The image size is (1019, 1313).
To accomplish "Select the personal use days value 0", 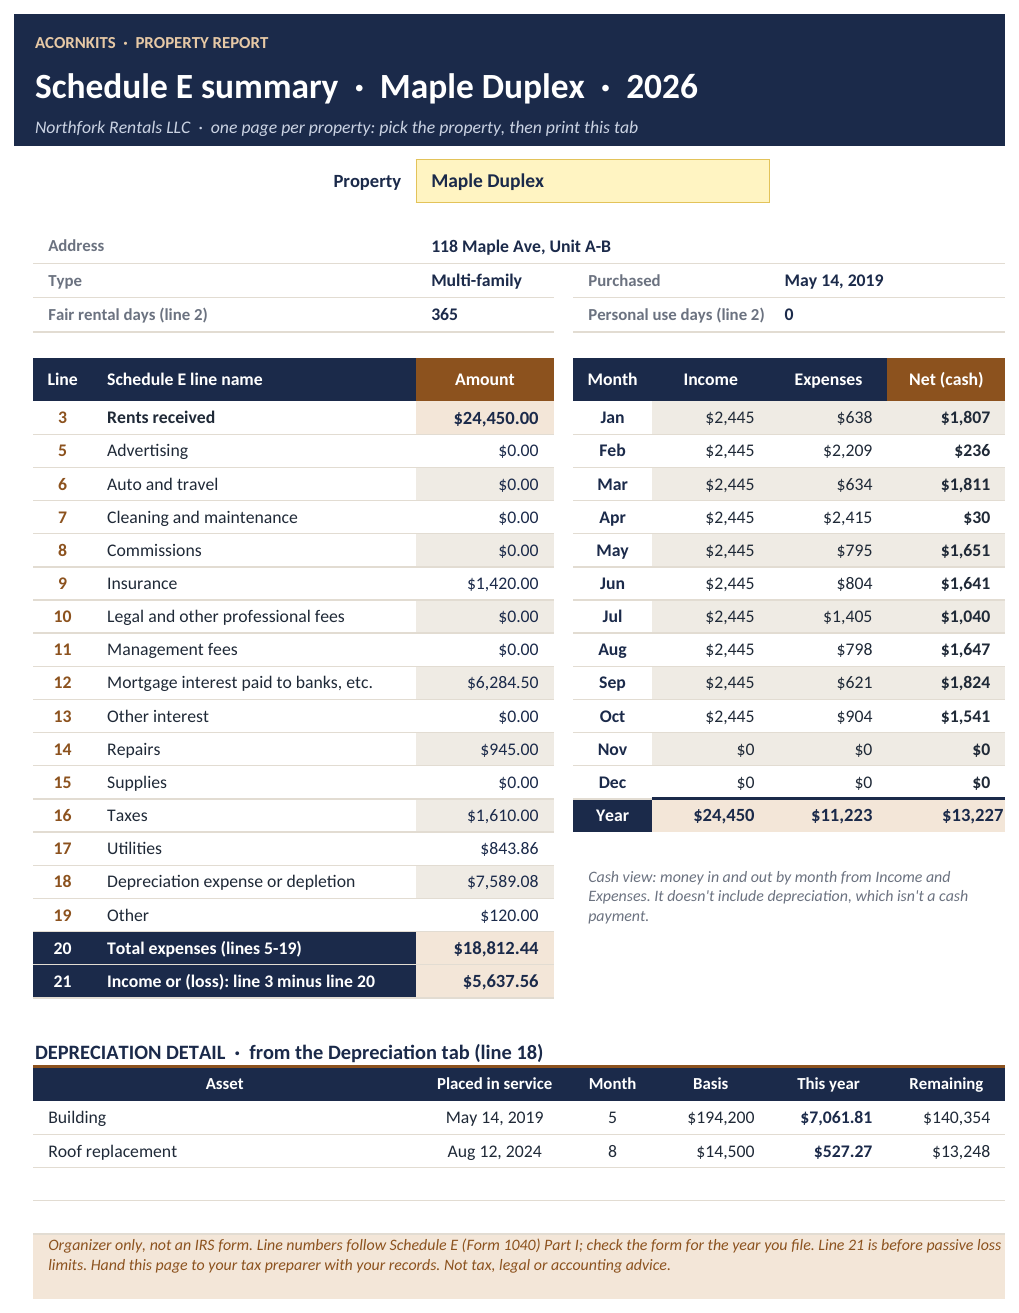I will pos(789,314).
